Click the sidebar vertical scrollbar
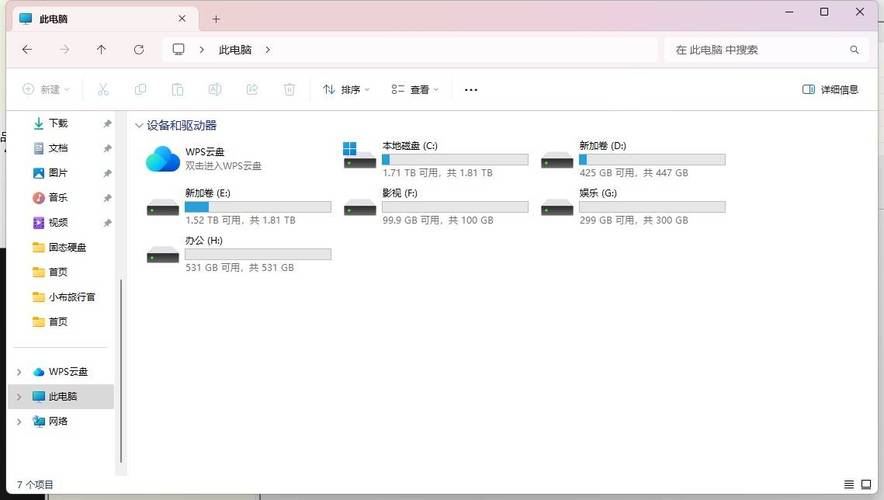The width and height of the screenshot is (884, 500). pyautogui.click(x=121, y=371)
